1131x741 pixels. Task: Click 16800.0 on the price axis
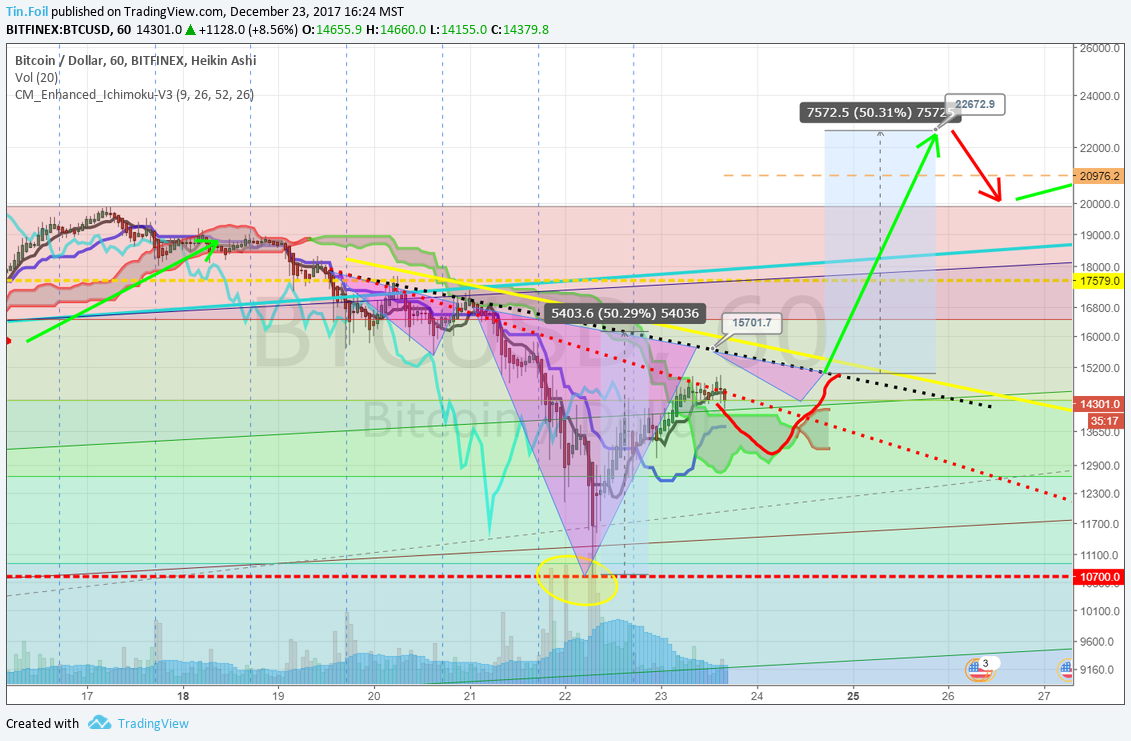1100,308
